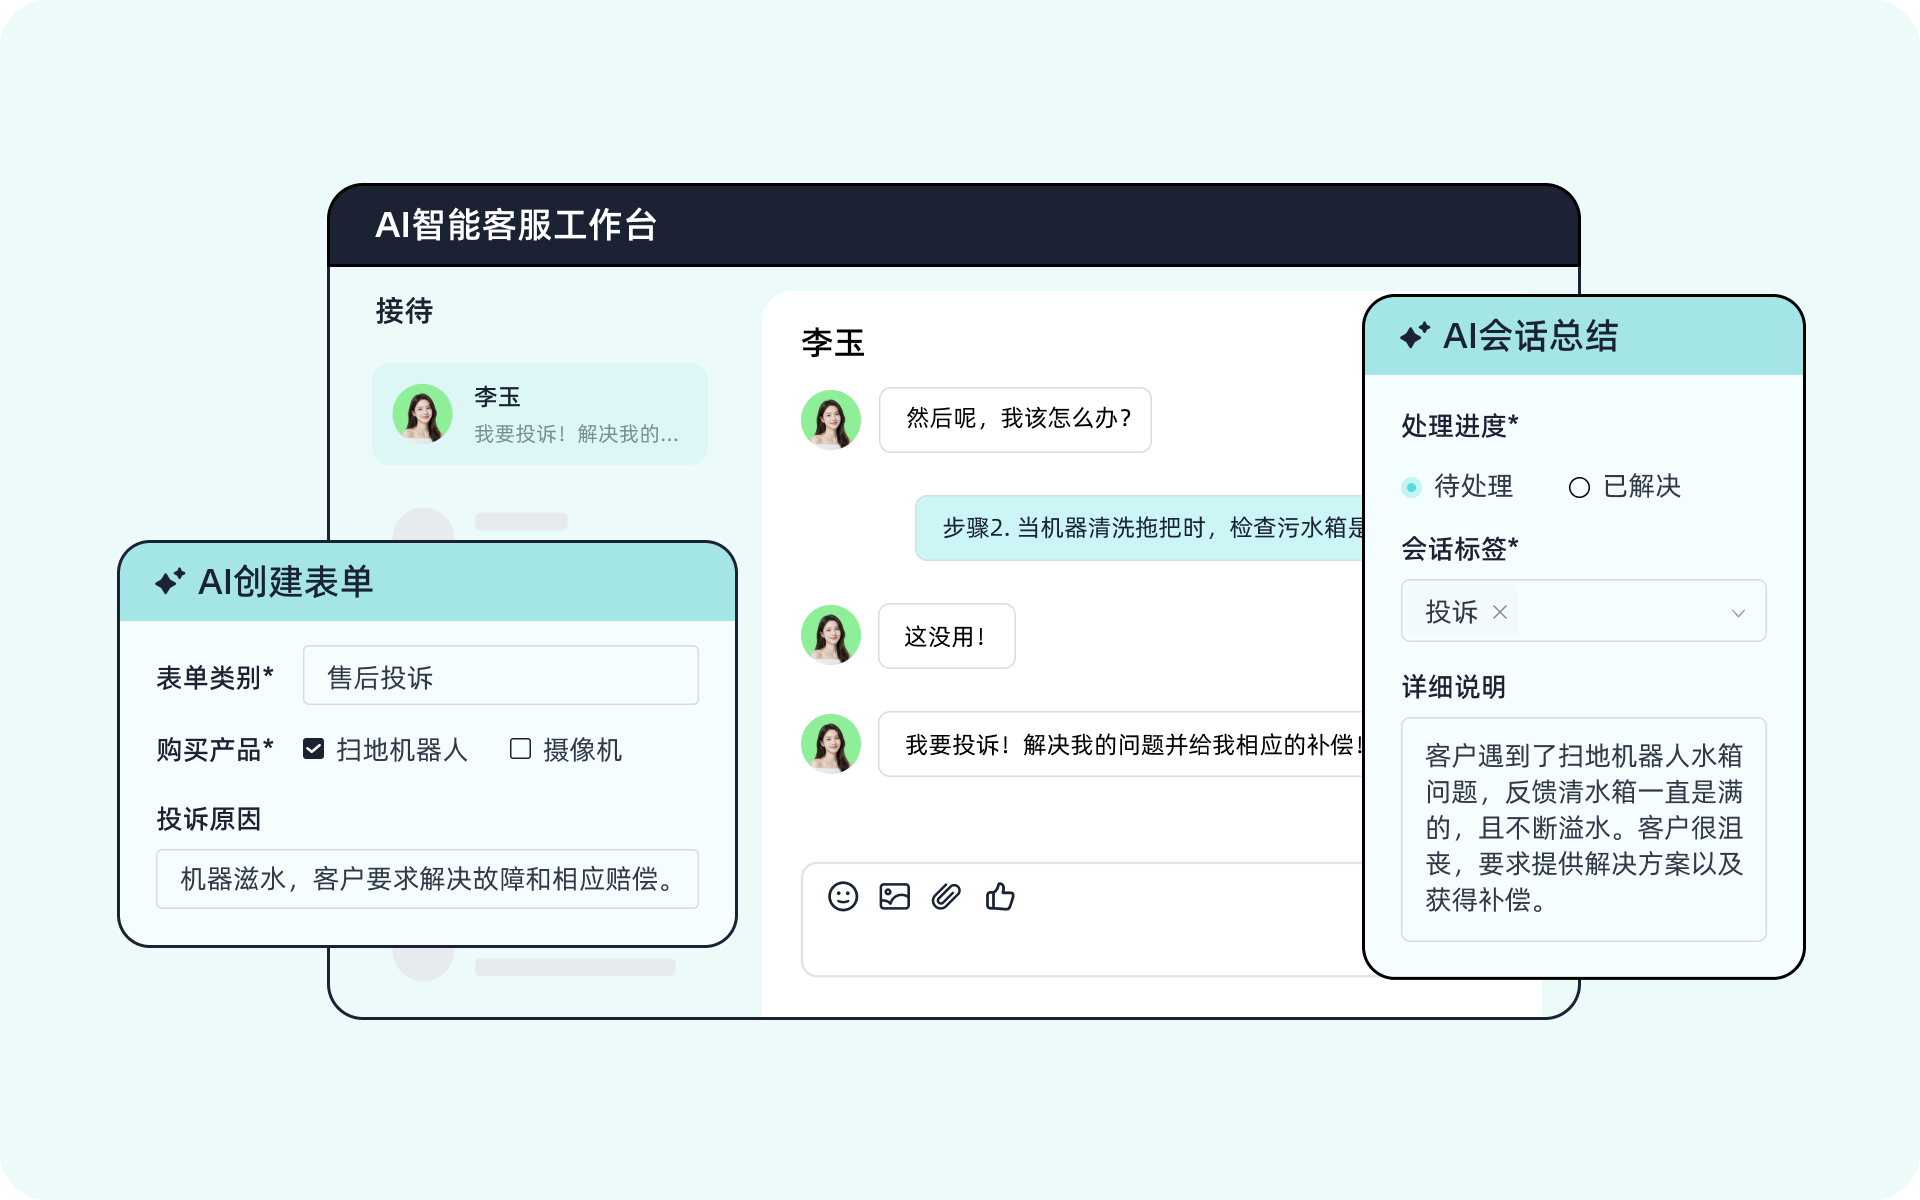Image resolution: width=1920 pixels, height=1200 pixels.
Task: Open the emoji picker in the chat toolbar
Action: (843, 897)
